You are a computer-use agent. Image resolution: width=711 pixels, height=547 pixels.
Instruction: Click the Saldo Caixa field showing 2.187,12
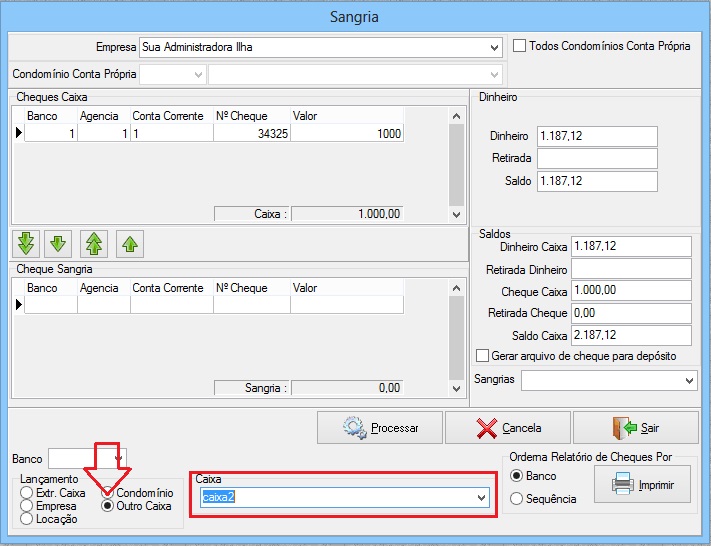pos(631,335)
